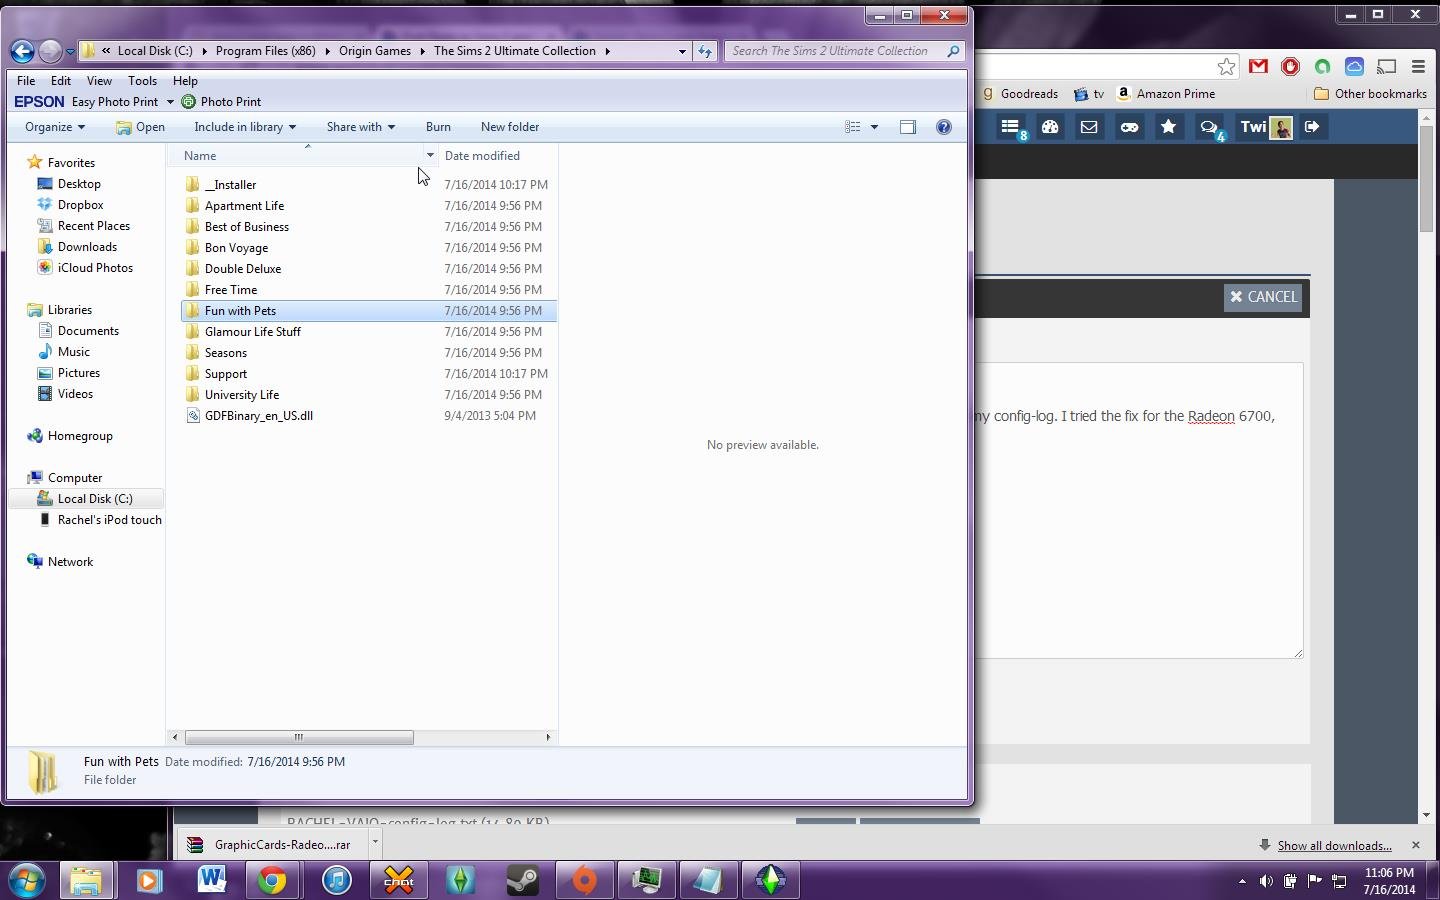The height and width of the screenshot is (900, 1440).
Task: Open the Explorer Help icon
Action: pos(943,127)
